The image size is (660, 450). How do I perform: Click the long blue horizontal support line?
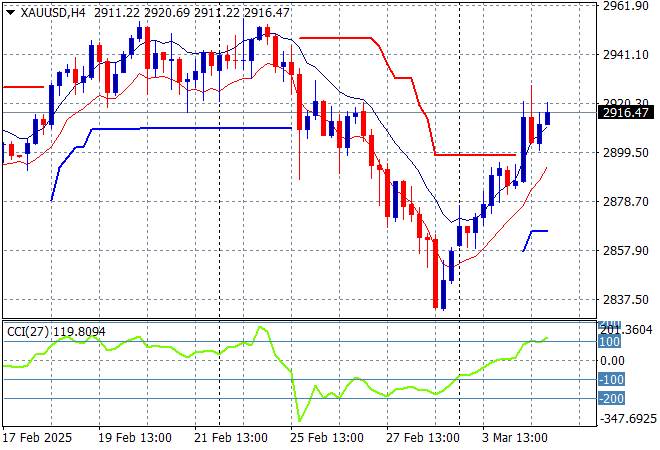click(190, 128)
